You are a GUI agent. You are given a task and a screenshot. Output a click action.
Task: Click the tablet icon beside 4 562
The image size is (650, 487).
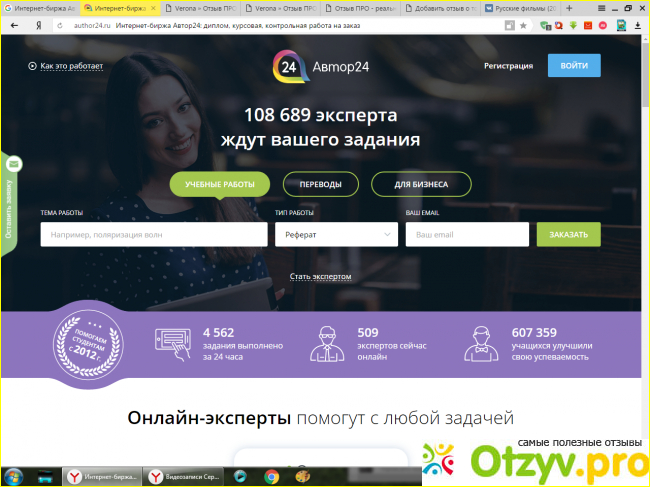click(172, 341)
